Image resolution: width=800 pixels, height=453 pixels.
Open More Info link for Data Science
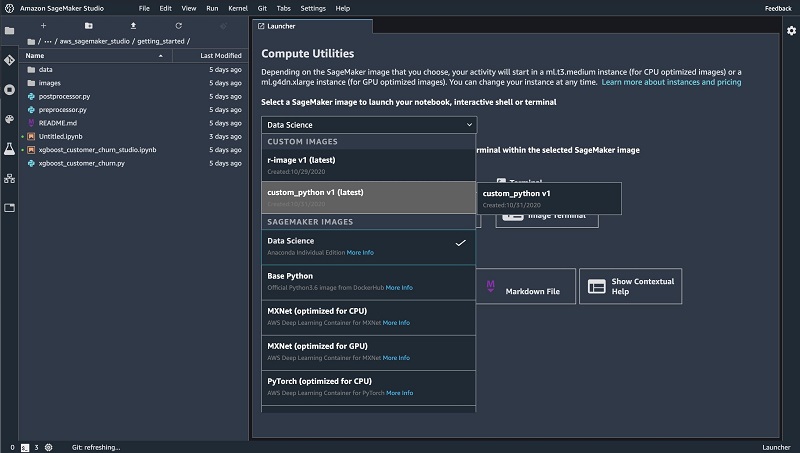pos(360,253)
